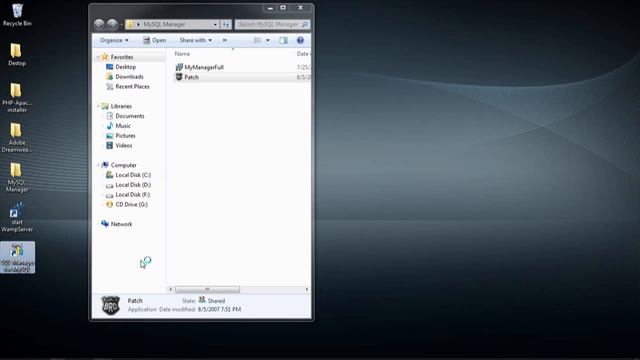Screen dimensions: 640x360
Task: Click the MySQL Manager address bar path
Action: pos(164,24)
